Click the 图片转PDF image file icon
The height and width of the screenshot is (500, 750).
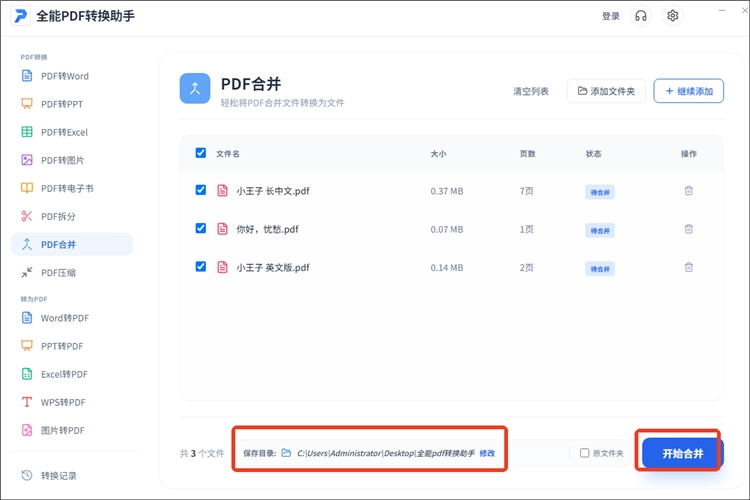click(27, 430)
